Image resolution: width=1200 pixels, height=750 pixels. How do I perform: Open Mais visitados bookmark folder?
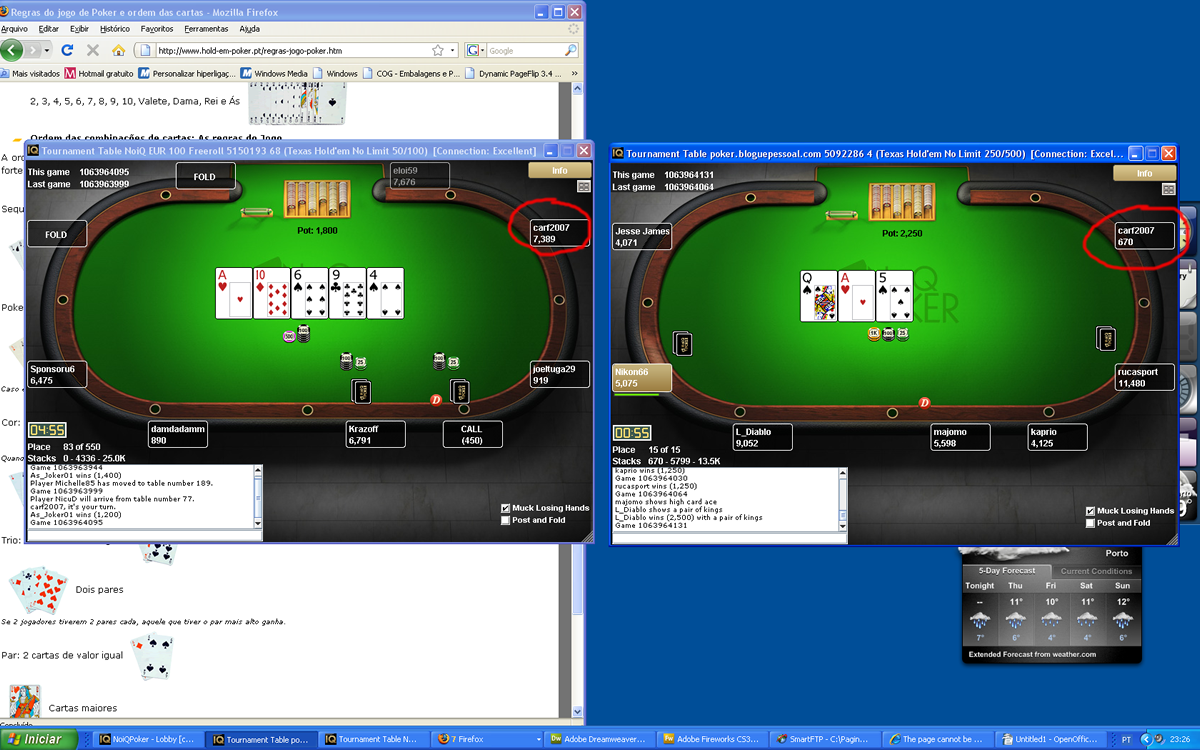pos(28,73)
